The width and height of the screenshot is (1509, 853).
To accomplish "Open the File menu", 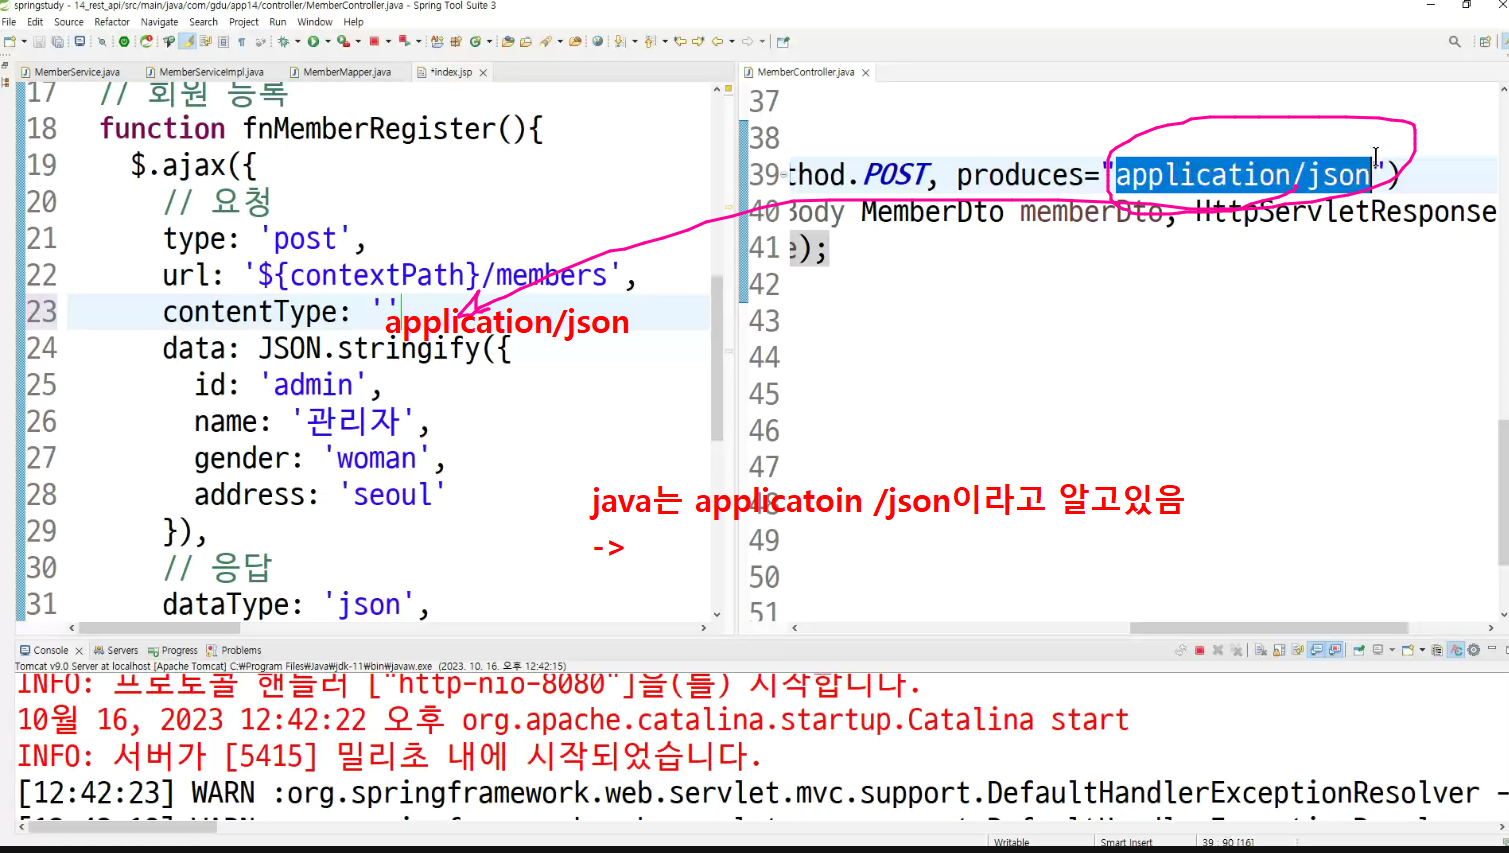I will (9, 22).
